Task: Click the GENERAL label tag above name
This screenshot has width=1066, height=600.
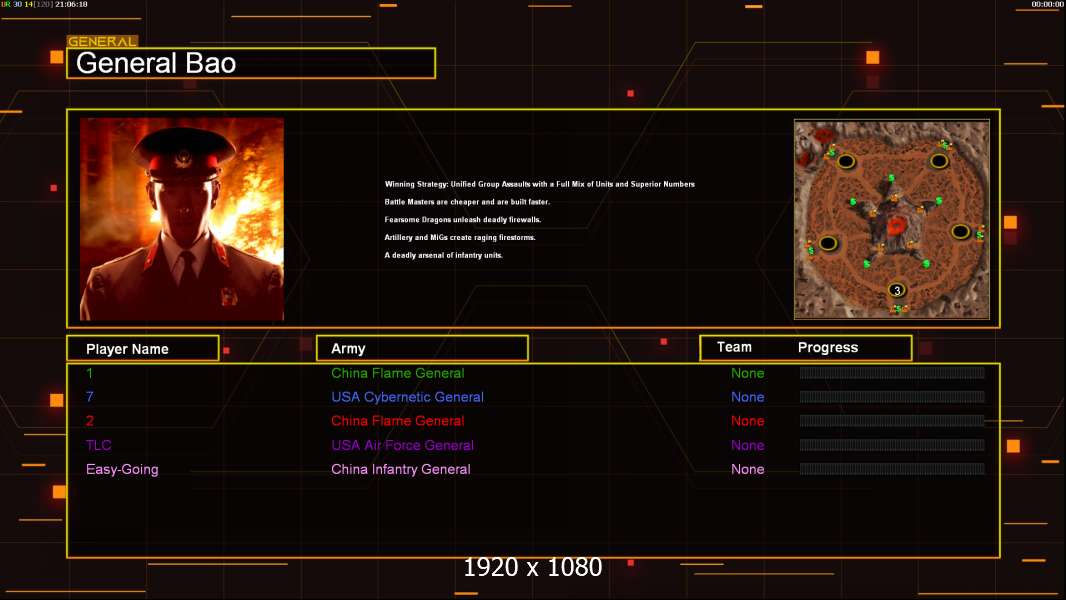Action: [102, 41]
